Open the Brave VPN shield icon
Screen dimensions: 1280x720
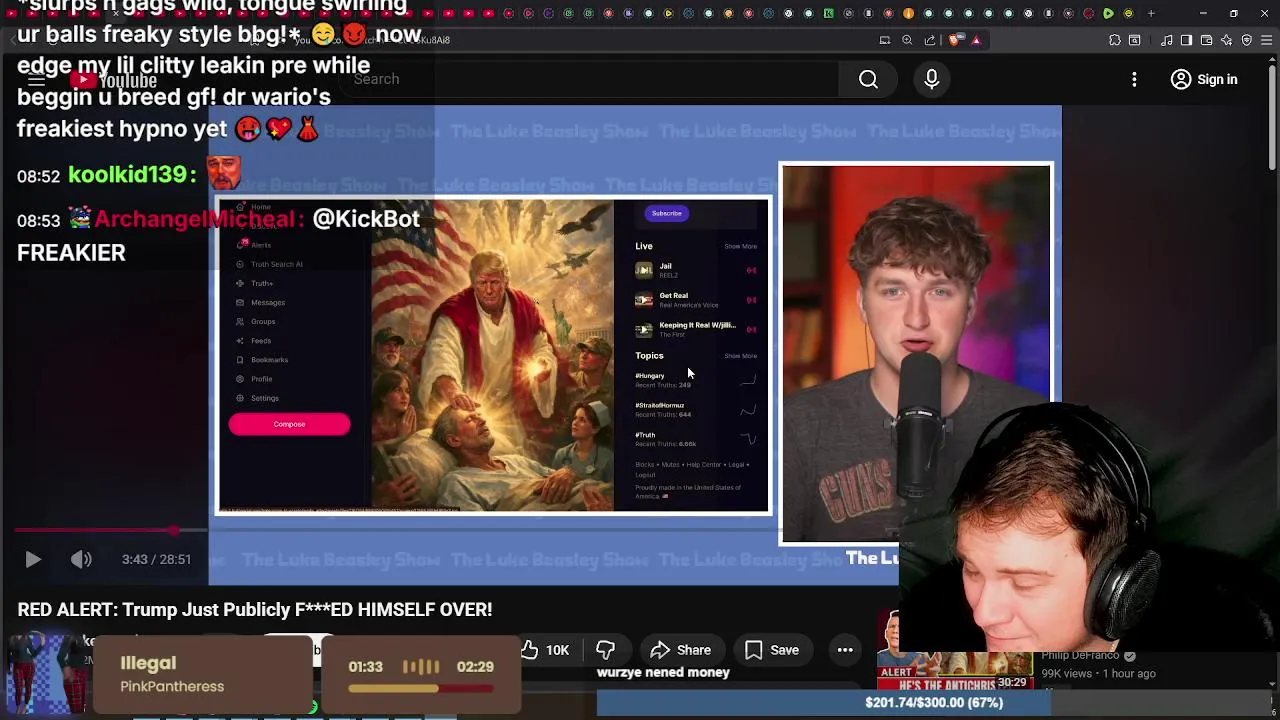(1246, 40)
